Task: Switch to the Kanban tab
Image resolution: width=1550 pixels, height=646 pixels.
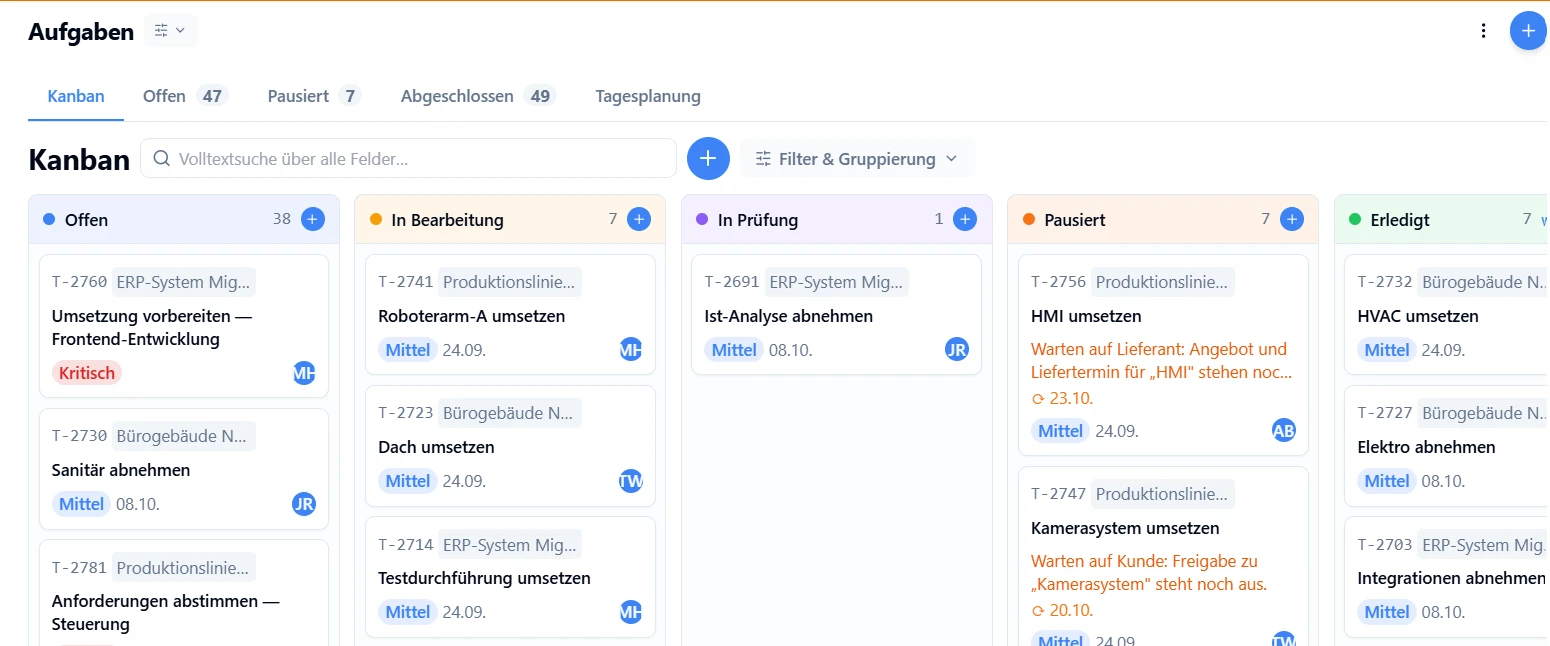Action: 76,97
